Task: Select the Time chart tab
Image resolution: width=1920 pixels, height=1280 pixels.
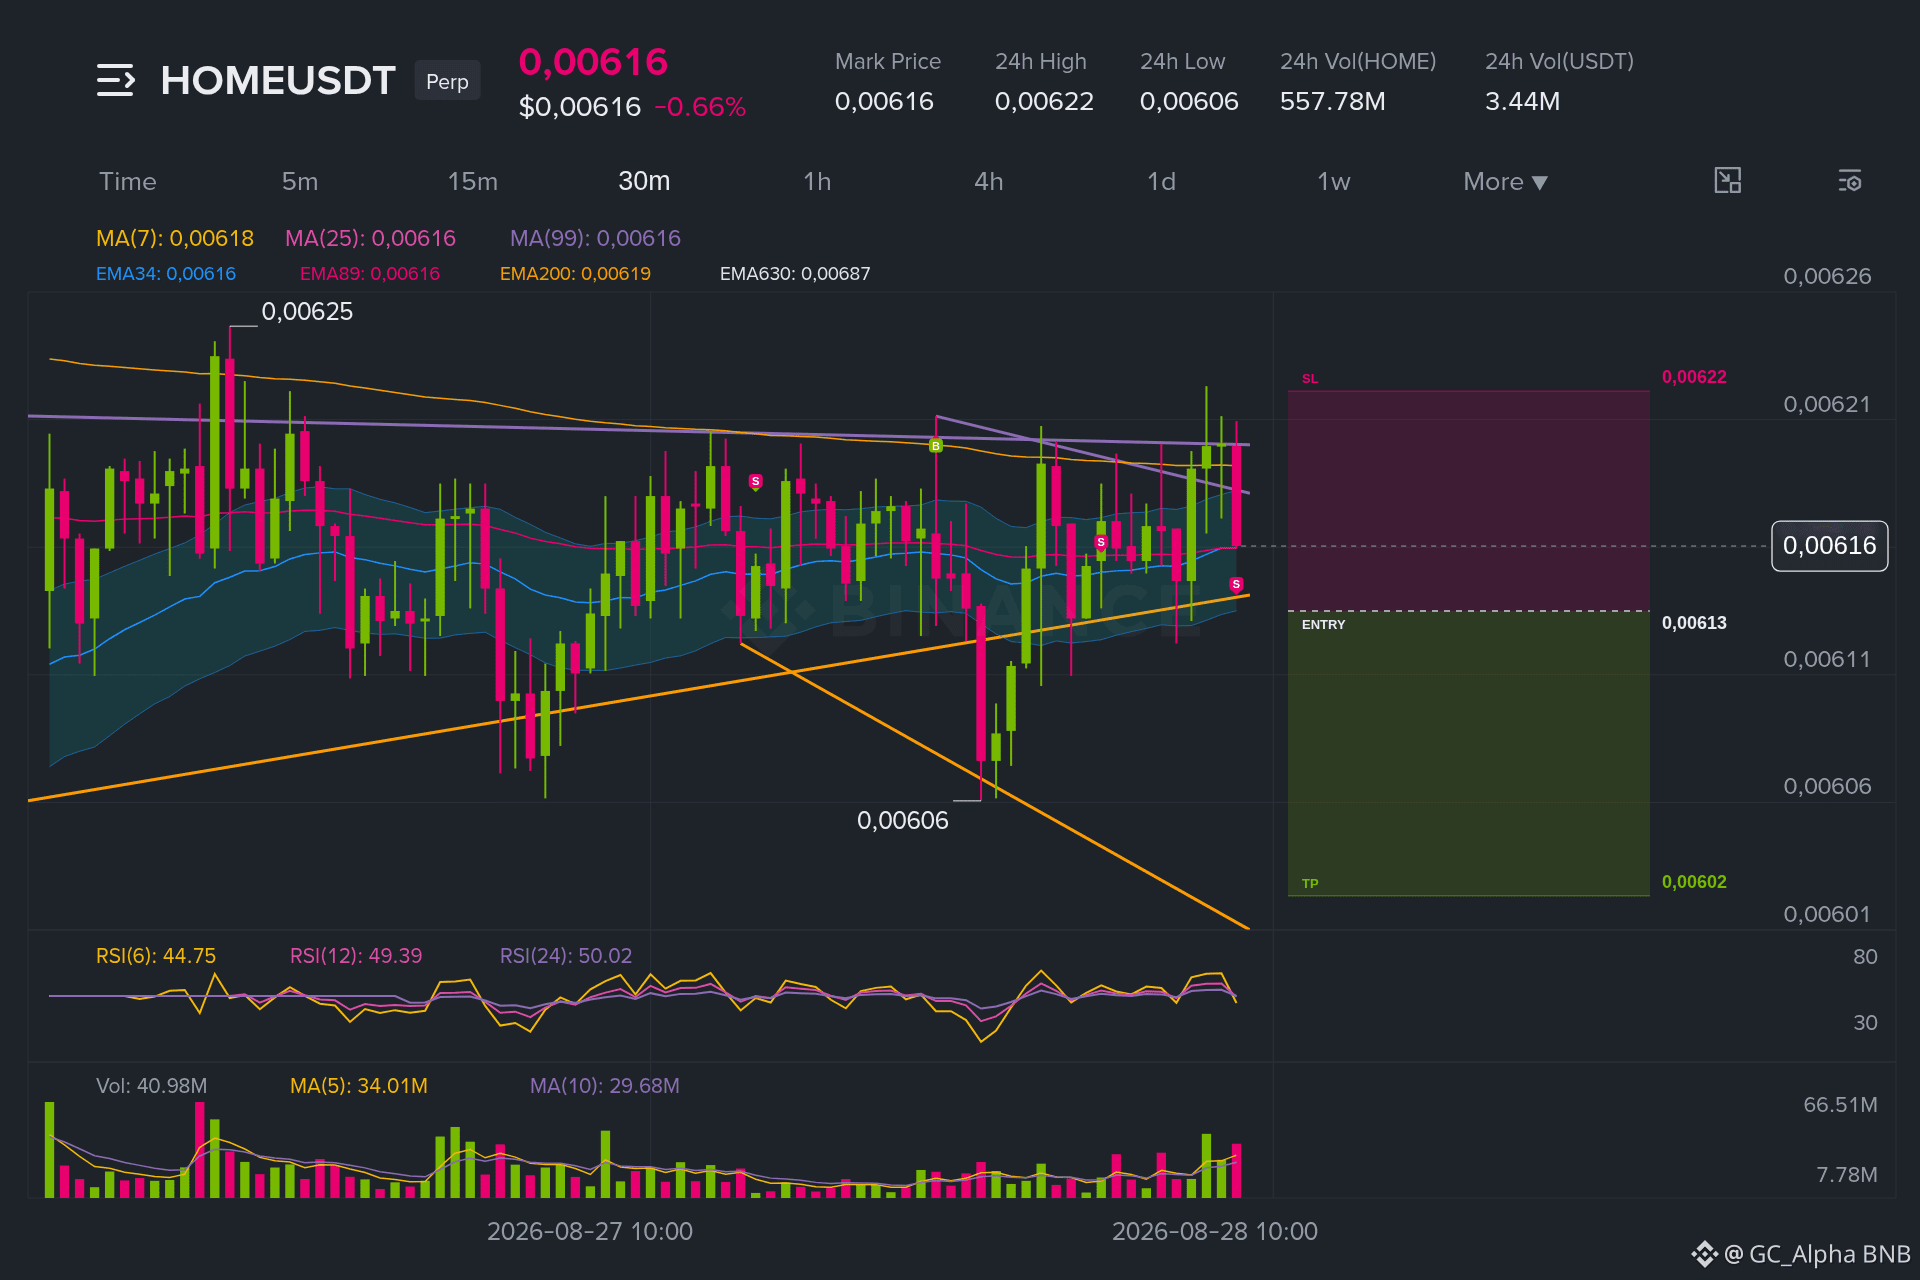Action: [127, 181]
